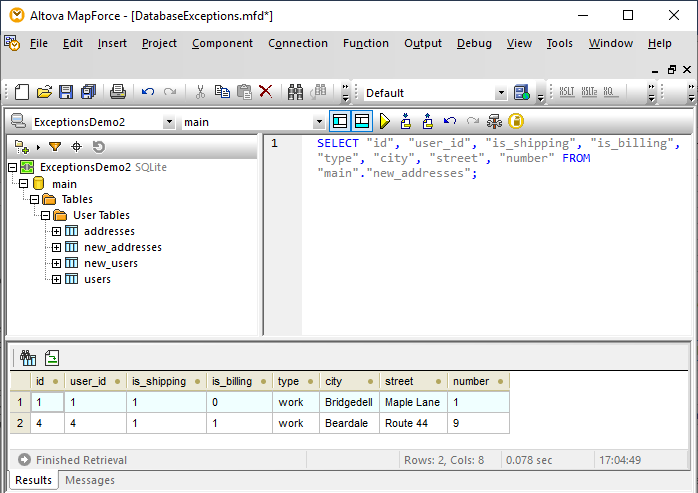Open the Default configuration dropdown
Image resolution: width=698 pixels, height=493 pixels.
501,93
